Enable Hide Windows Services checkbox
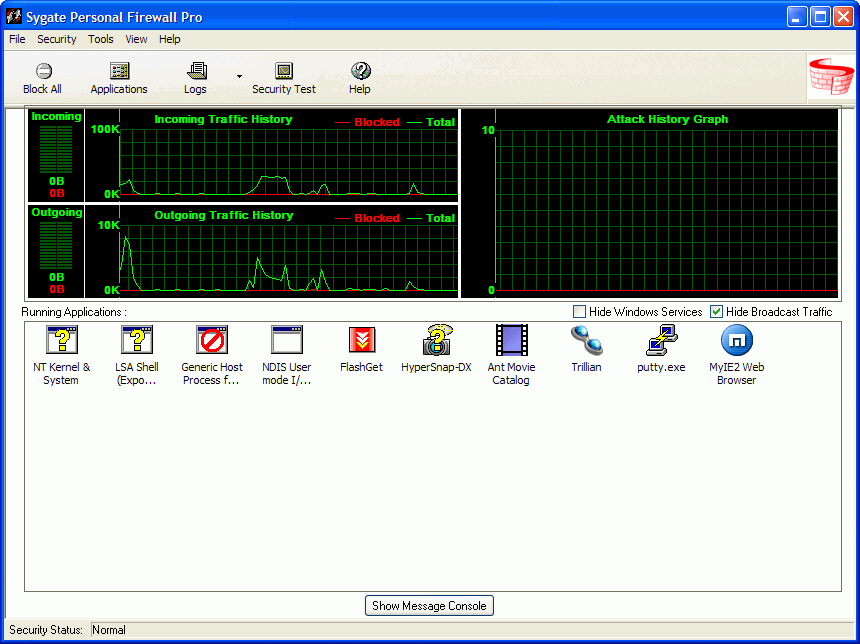Viewport: 860px width, 644px height. click(580, 312)
